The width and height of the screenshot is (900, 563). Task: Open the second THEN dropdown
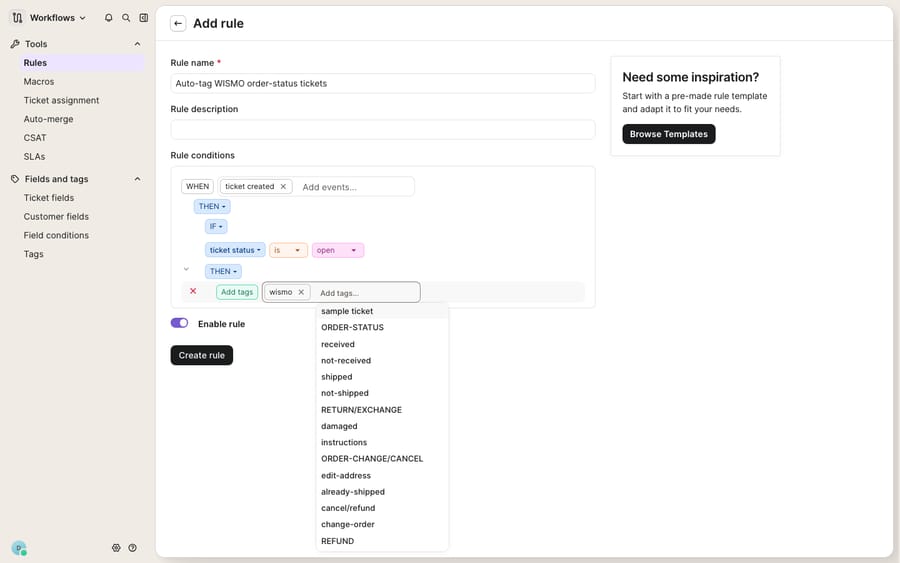pyautogui.click(x=223, y=271)
